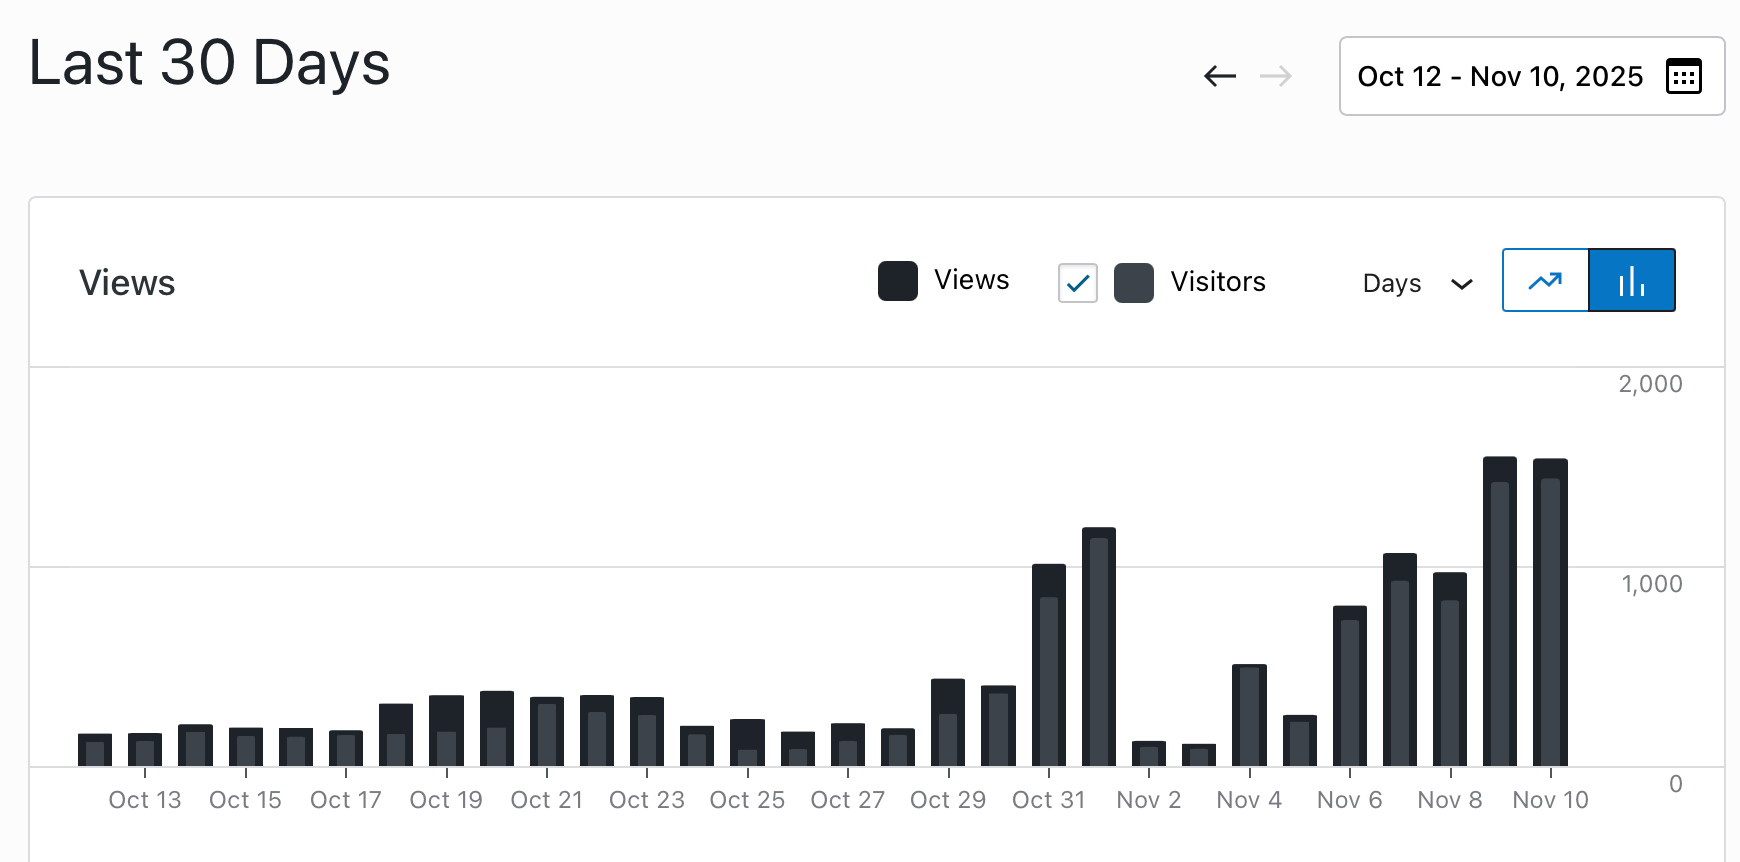Switch to line chart view

tap(1545, 281)
